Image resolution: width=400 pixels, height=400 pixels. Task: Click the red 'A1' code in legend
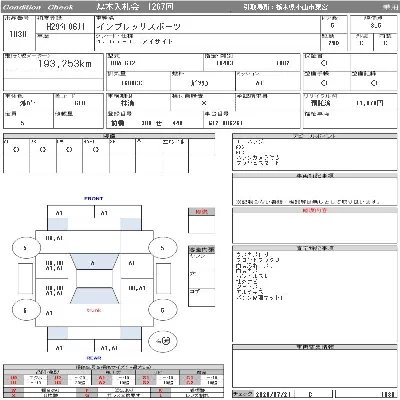point(102,378)
